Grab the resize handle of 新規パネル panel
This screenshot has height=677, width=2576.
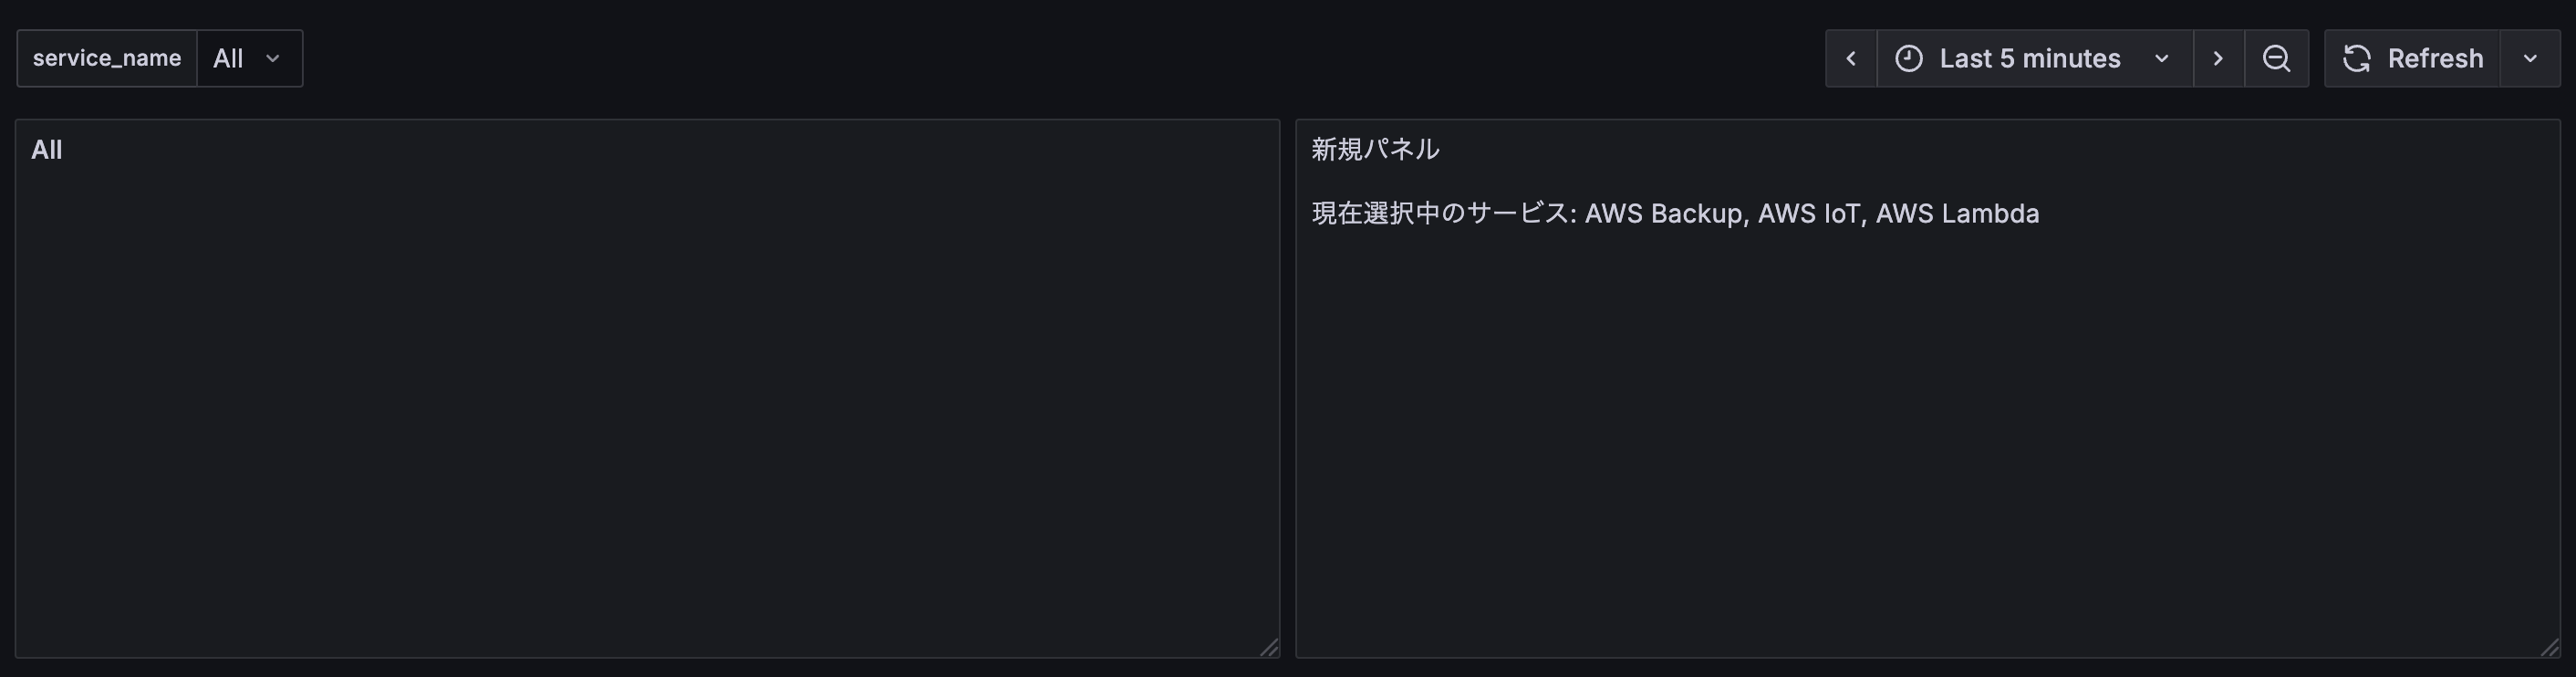pos(2550,647)
